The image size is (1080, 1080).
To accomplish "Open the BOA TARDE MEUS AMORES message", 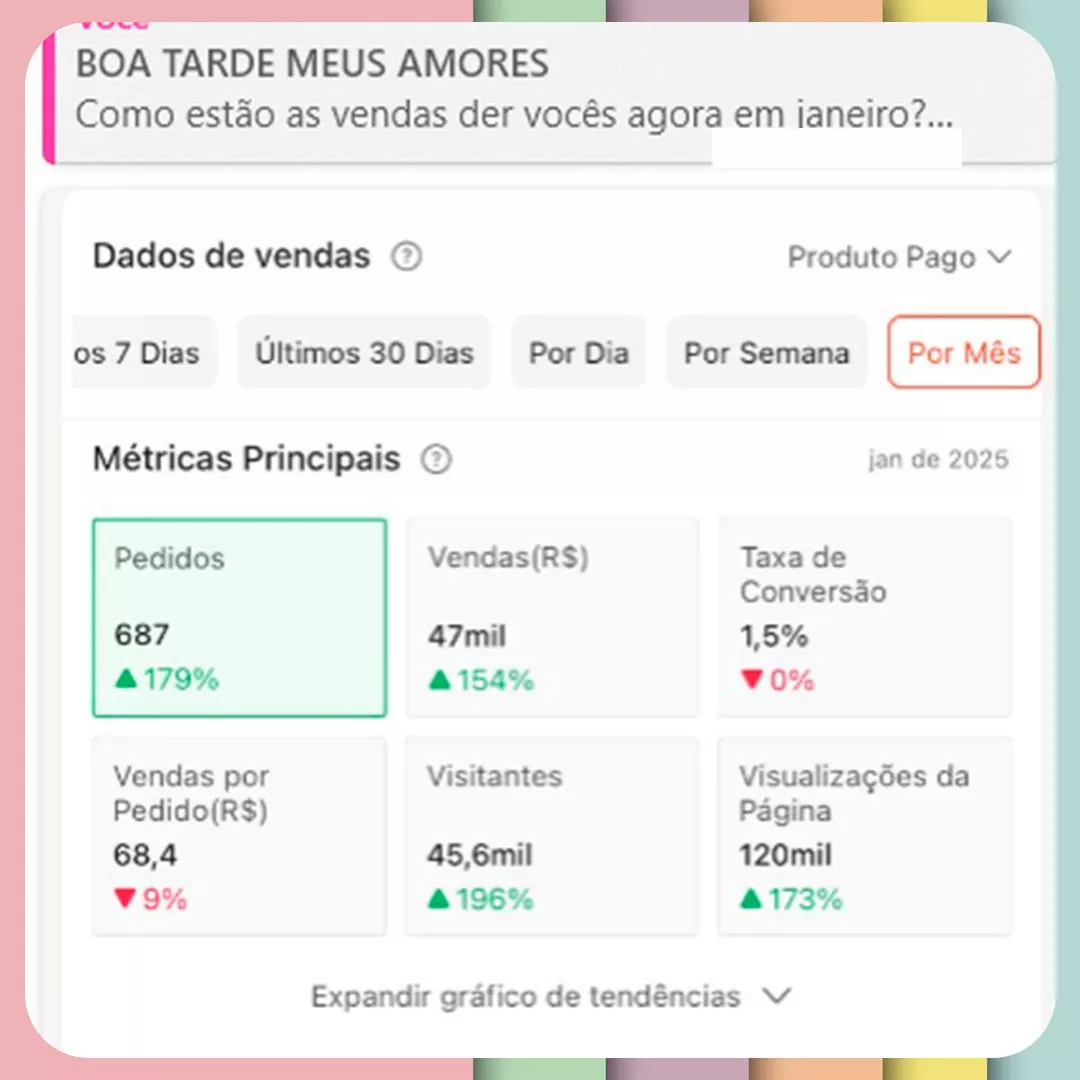I will [548, 90].
